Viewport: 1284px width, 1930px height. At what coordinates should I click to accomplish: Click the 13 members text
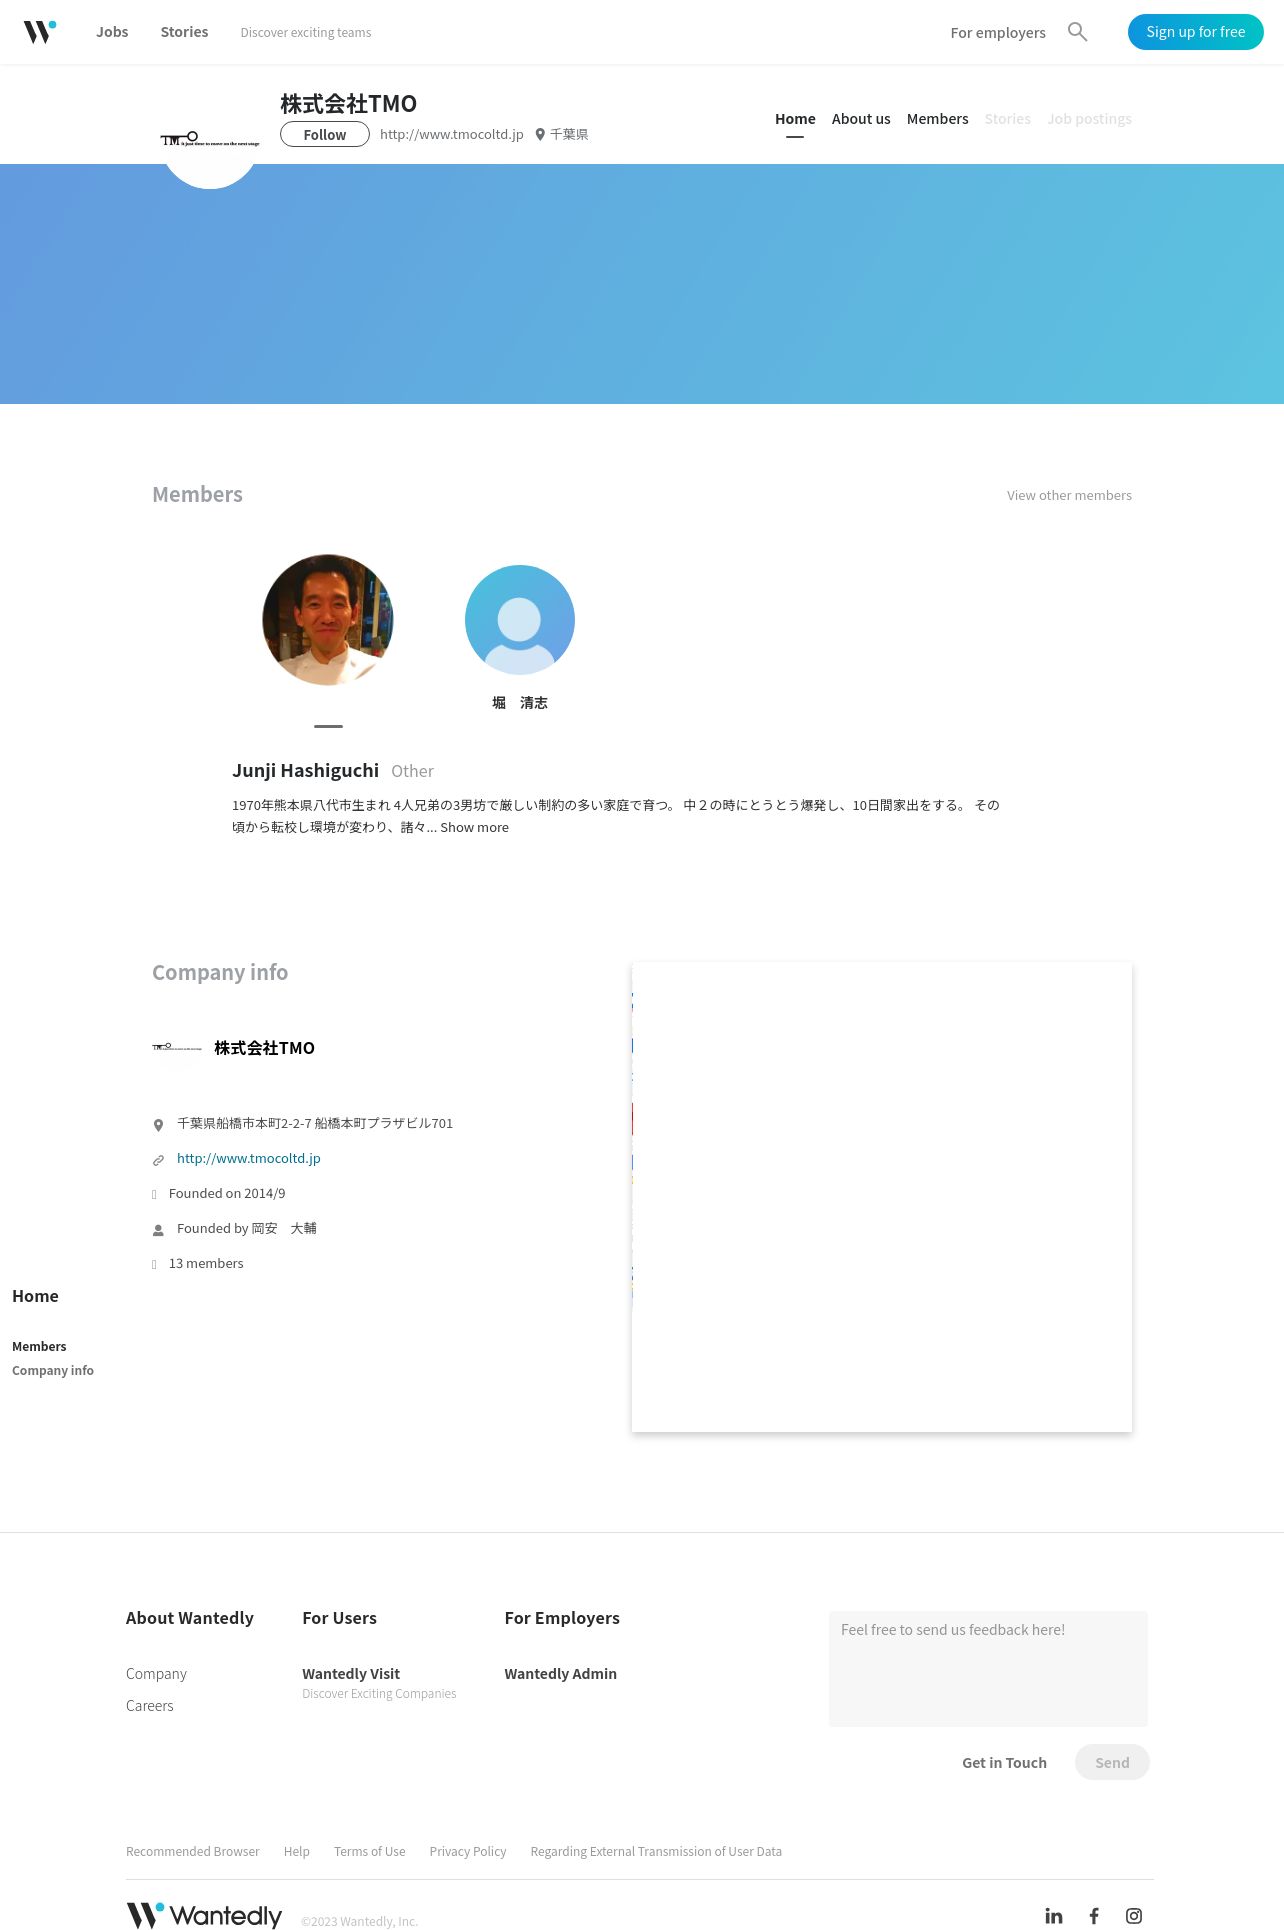coord(206,1263)
